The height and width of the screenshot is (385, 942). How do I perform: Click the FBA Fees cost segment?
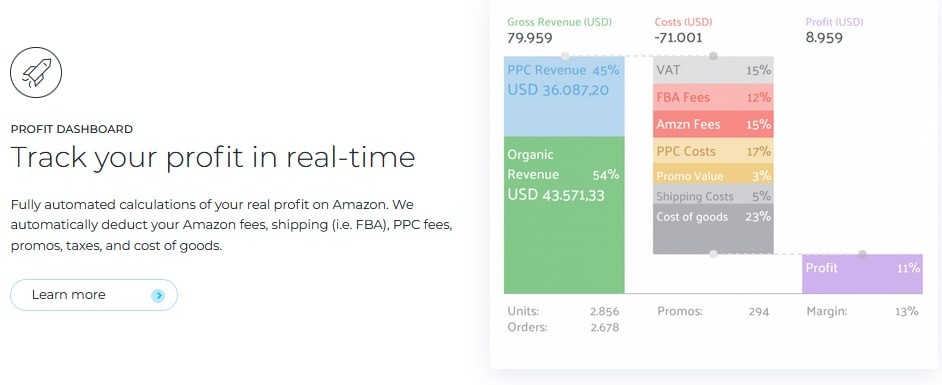point(713,97)
